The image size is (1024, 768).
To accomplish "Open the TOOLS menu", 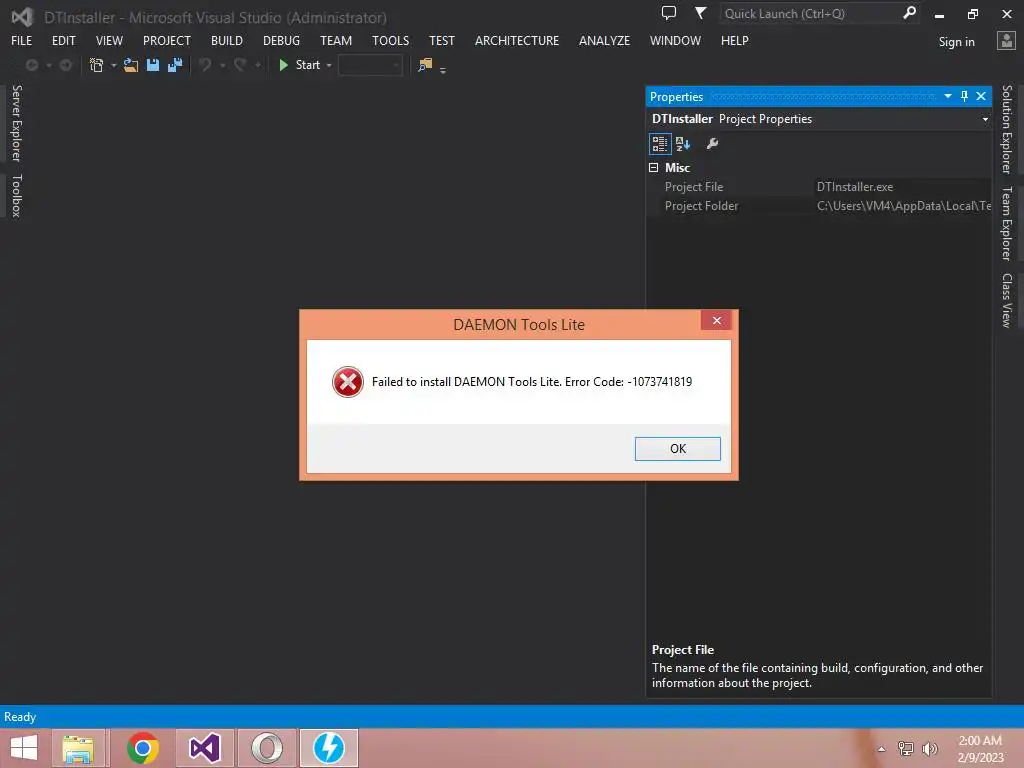I will (391, 40).
